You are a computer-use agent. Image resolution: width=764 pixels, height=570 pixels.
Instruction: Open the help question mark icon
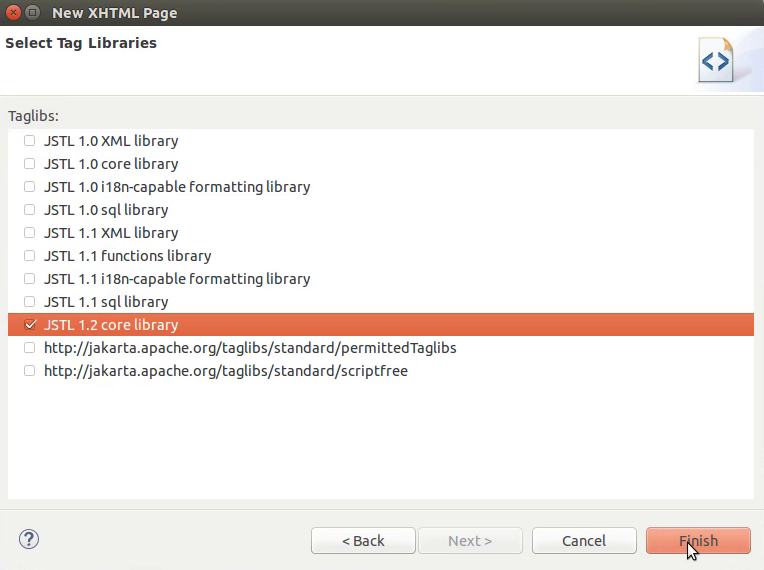(x=29, y=539)
